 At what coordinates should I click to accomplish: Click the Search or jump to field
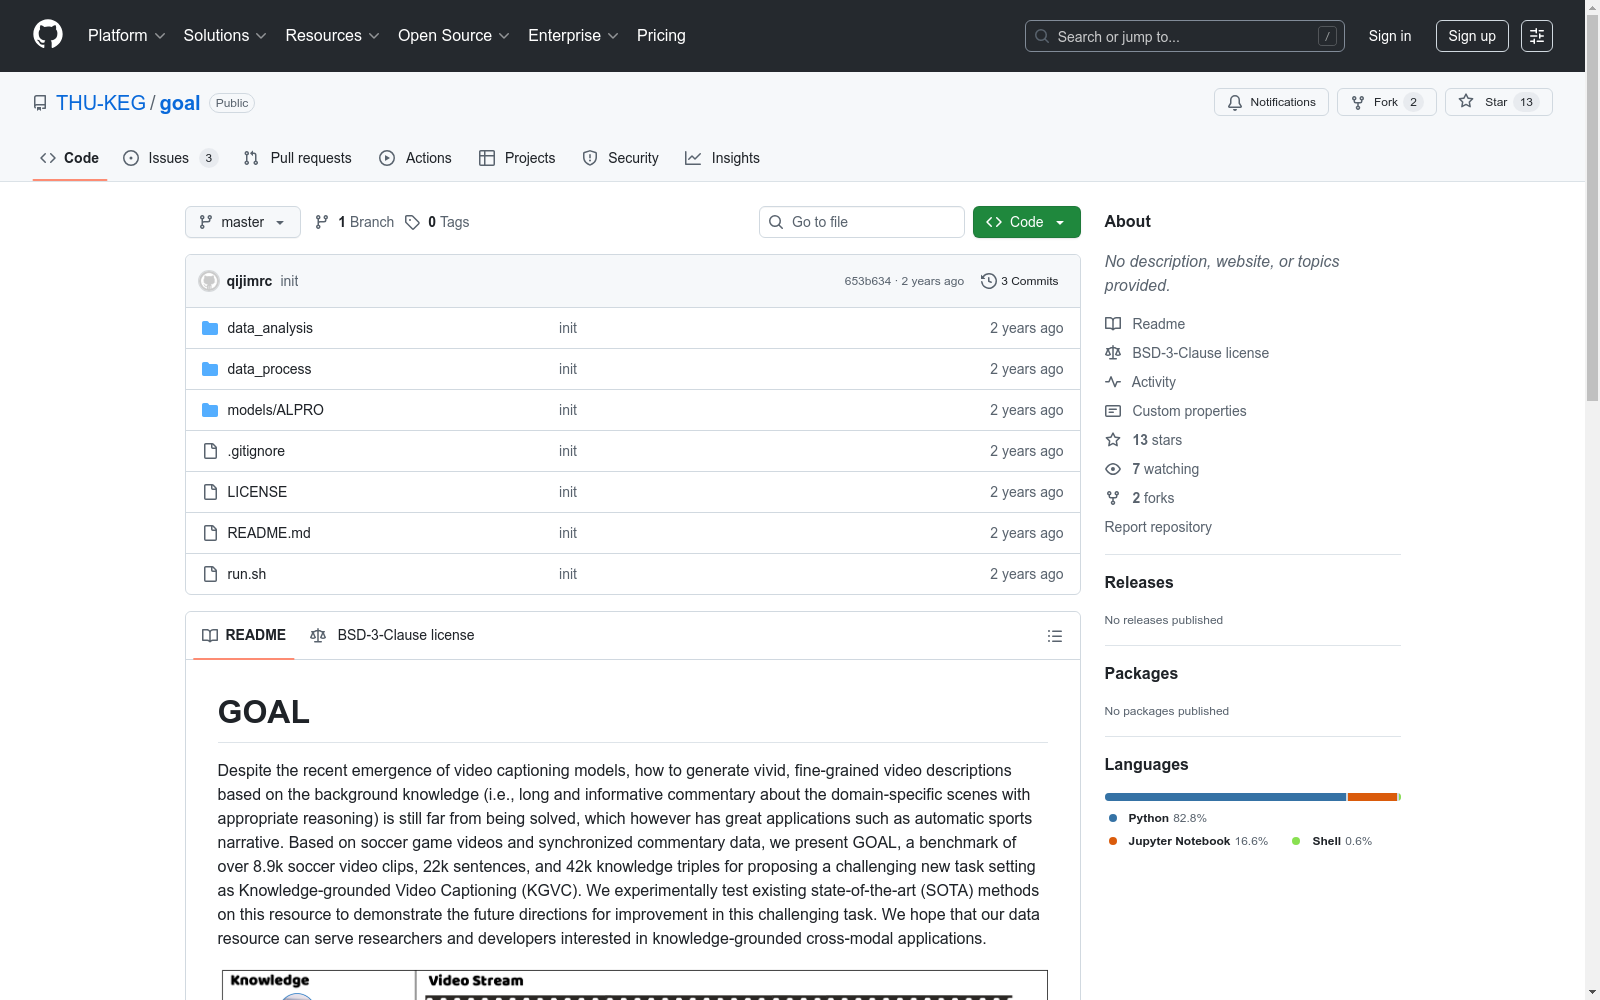1185,36
